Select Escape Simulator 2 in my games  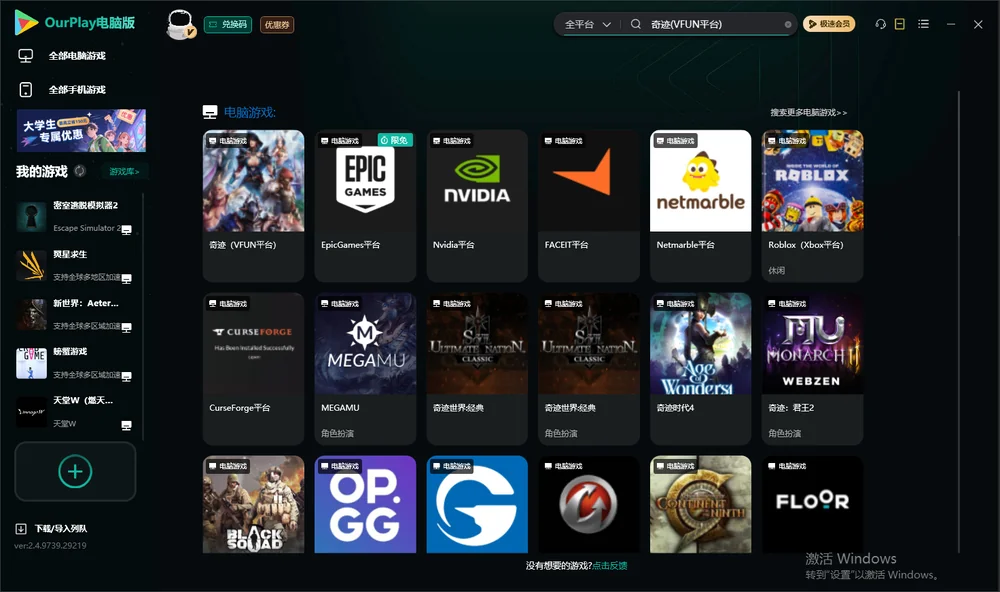[x=75, y=217]
